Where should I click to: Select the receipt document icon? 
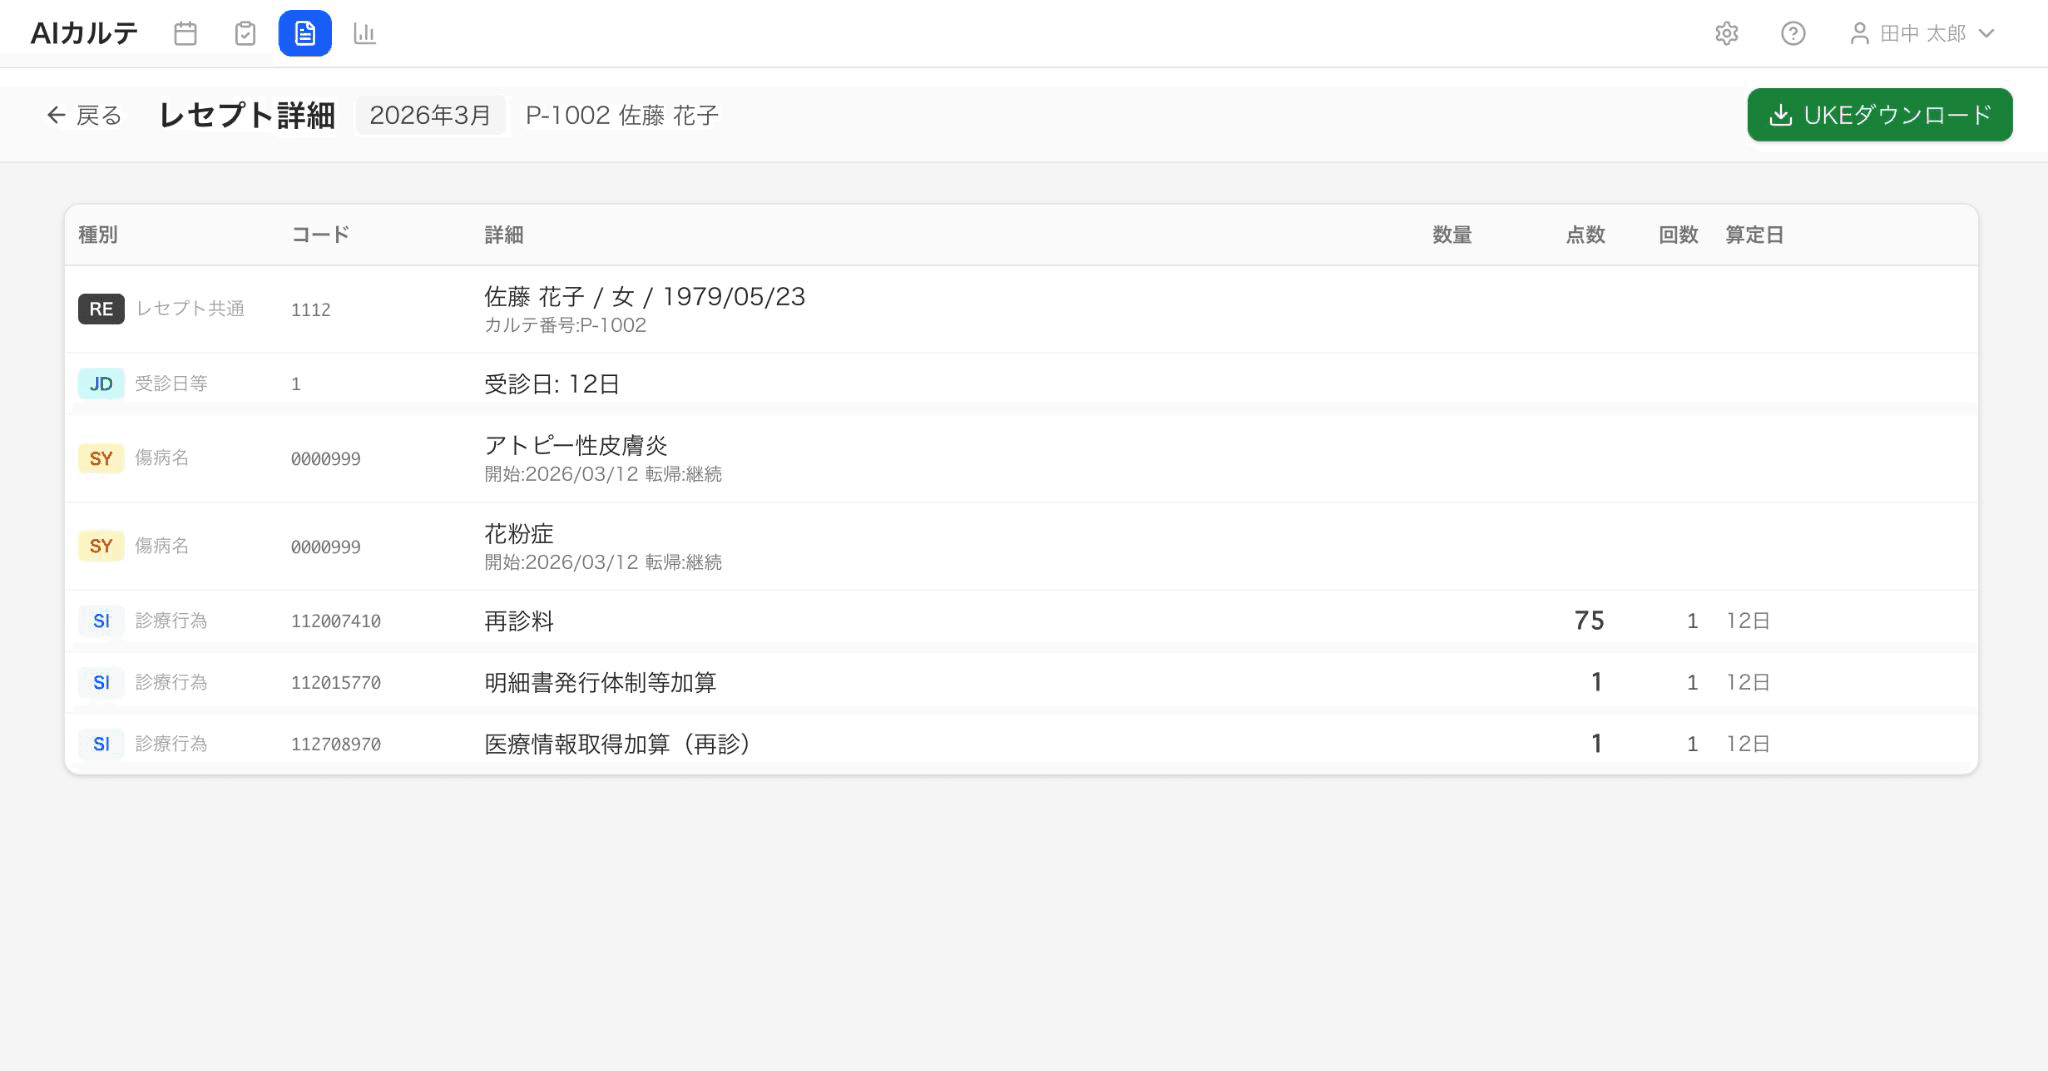(x=305, y=34)
